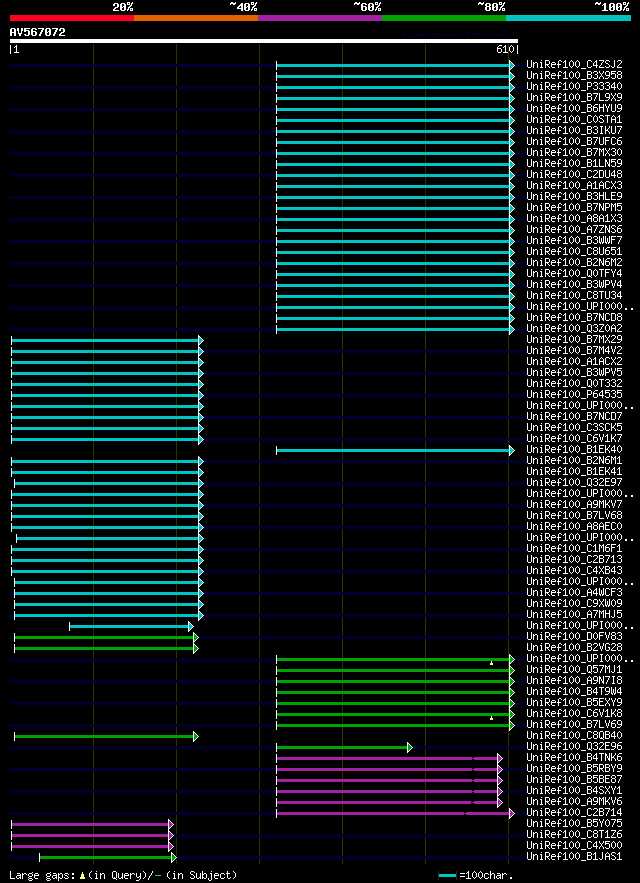Click the red 20% identity legend bar

coord(72,18)
